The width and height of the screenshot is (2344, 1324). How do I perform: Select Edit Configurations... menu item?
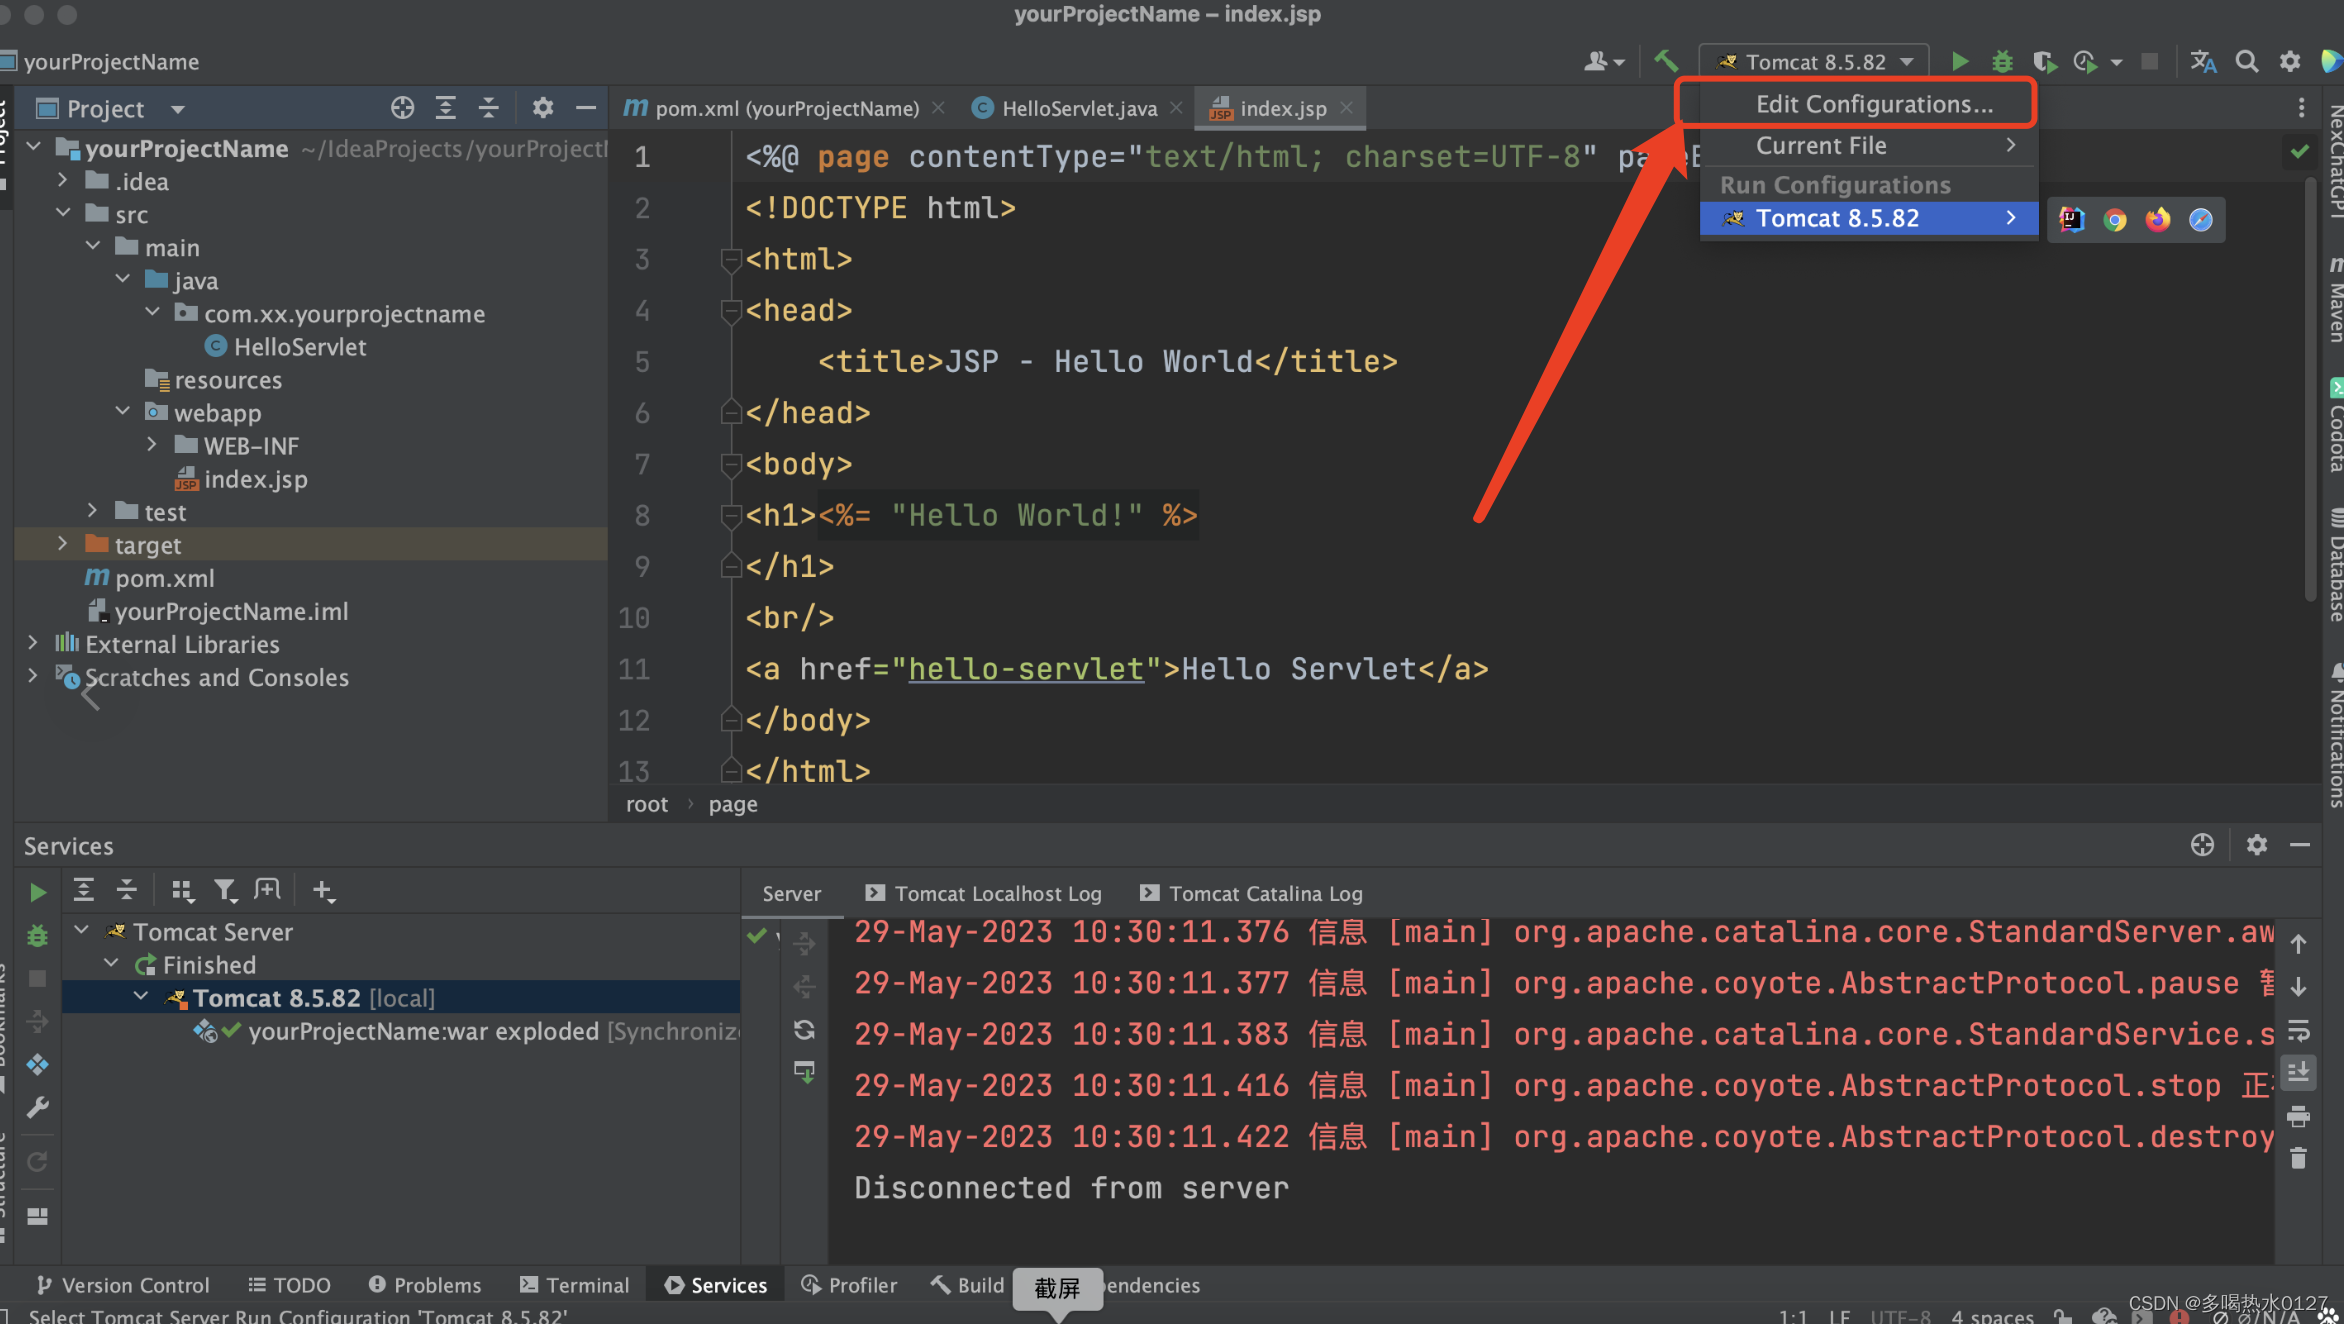pyautogui.click(x=1873, y=104)
